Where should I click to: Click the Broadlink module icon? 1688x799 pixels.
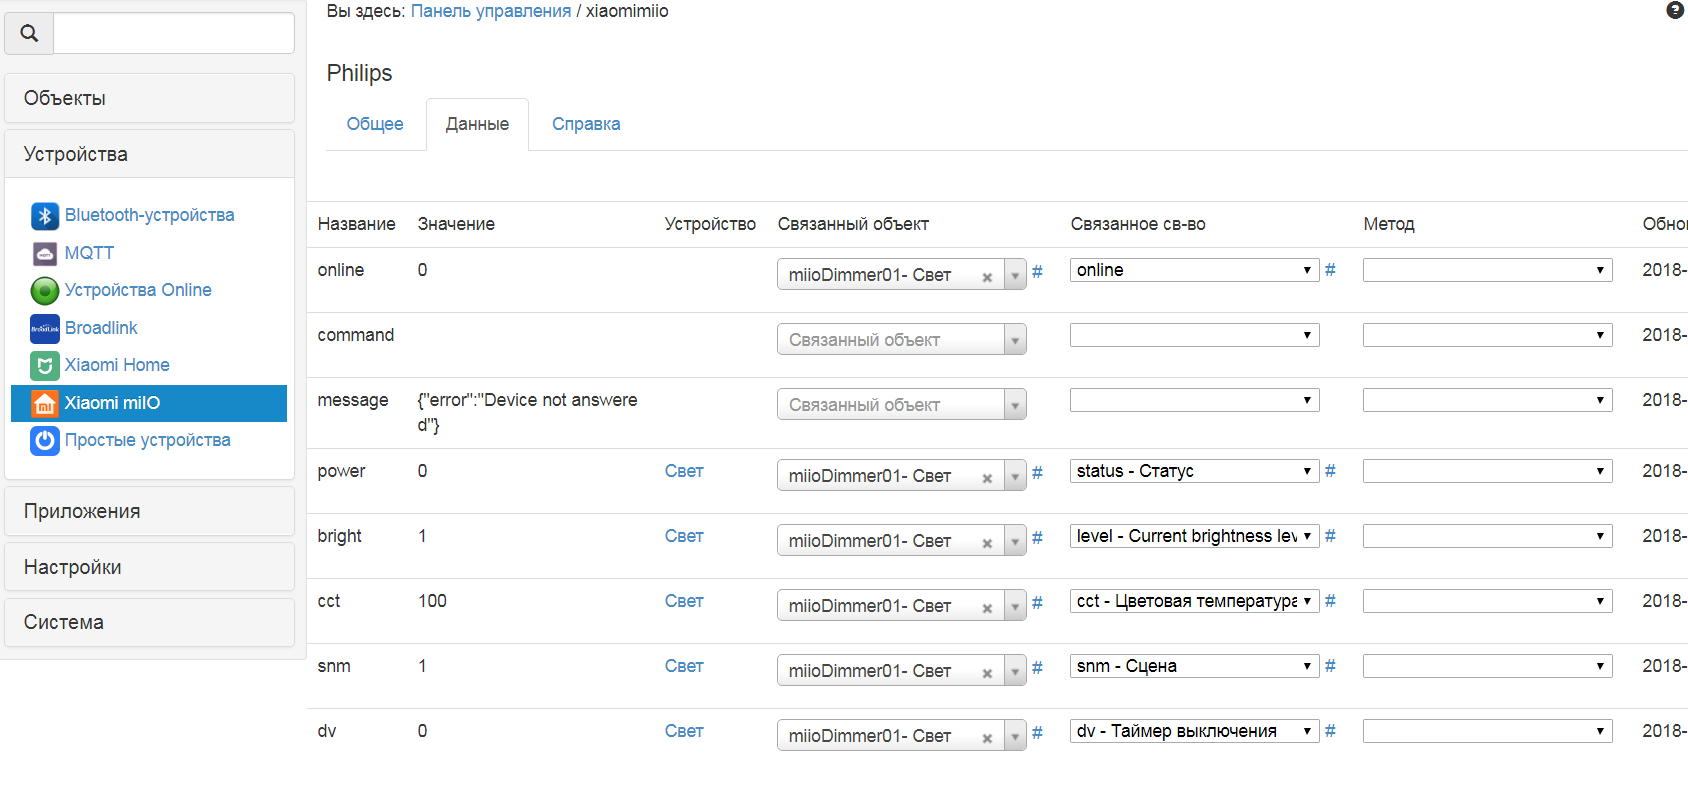(45, 329)
